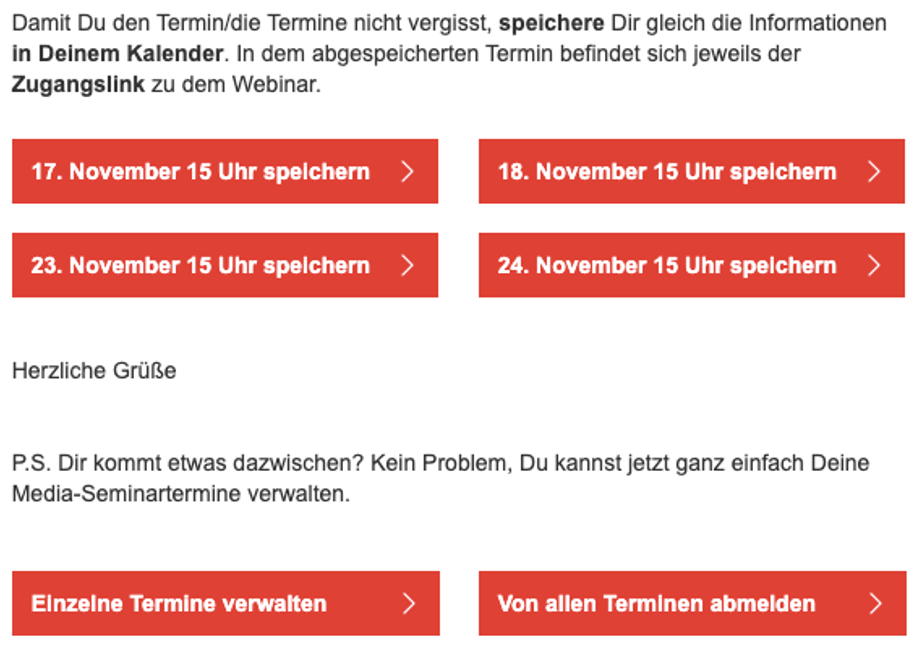Click the chevron arrow on the 18. November button
Viewport: 918px width, 650px height.
click(874, 172)
